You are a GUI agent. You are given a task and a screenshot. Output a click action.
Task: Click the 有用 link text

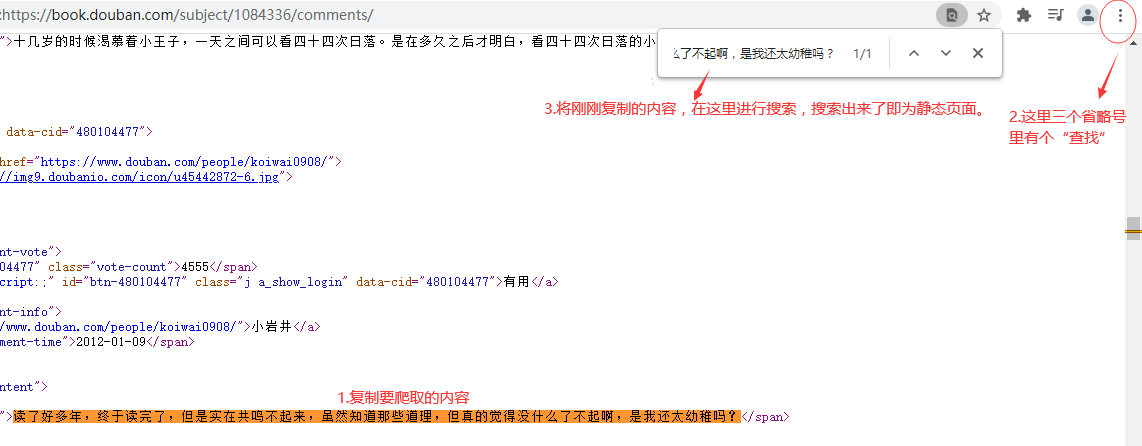pyautogui.click(x=517, y=282)
